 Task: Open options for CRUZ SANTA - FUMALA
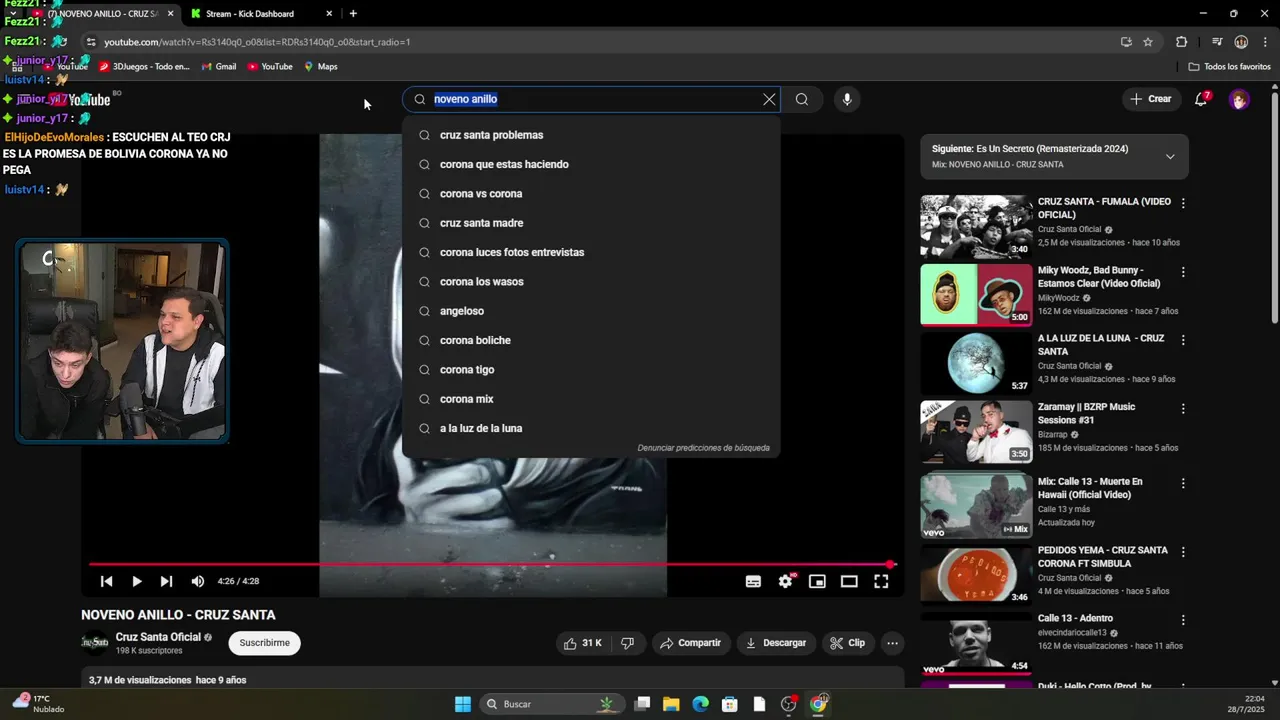[1183, 203]
